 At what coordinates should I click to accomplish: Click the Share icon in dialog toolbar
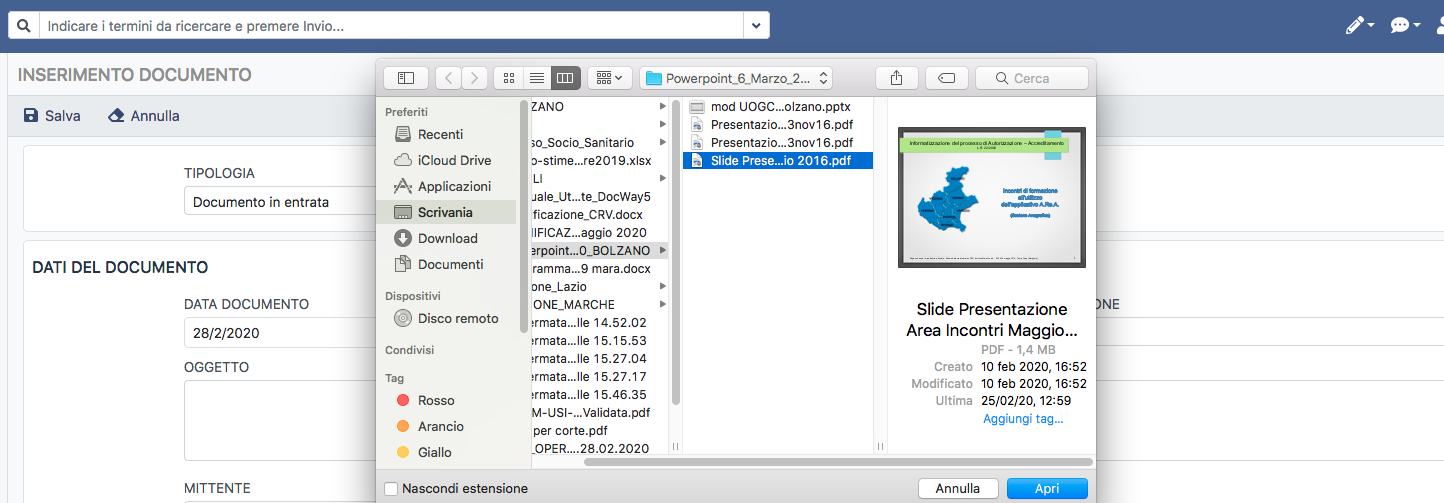point(895,78)
